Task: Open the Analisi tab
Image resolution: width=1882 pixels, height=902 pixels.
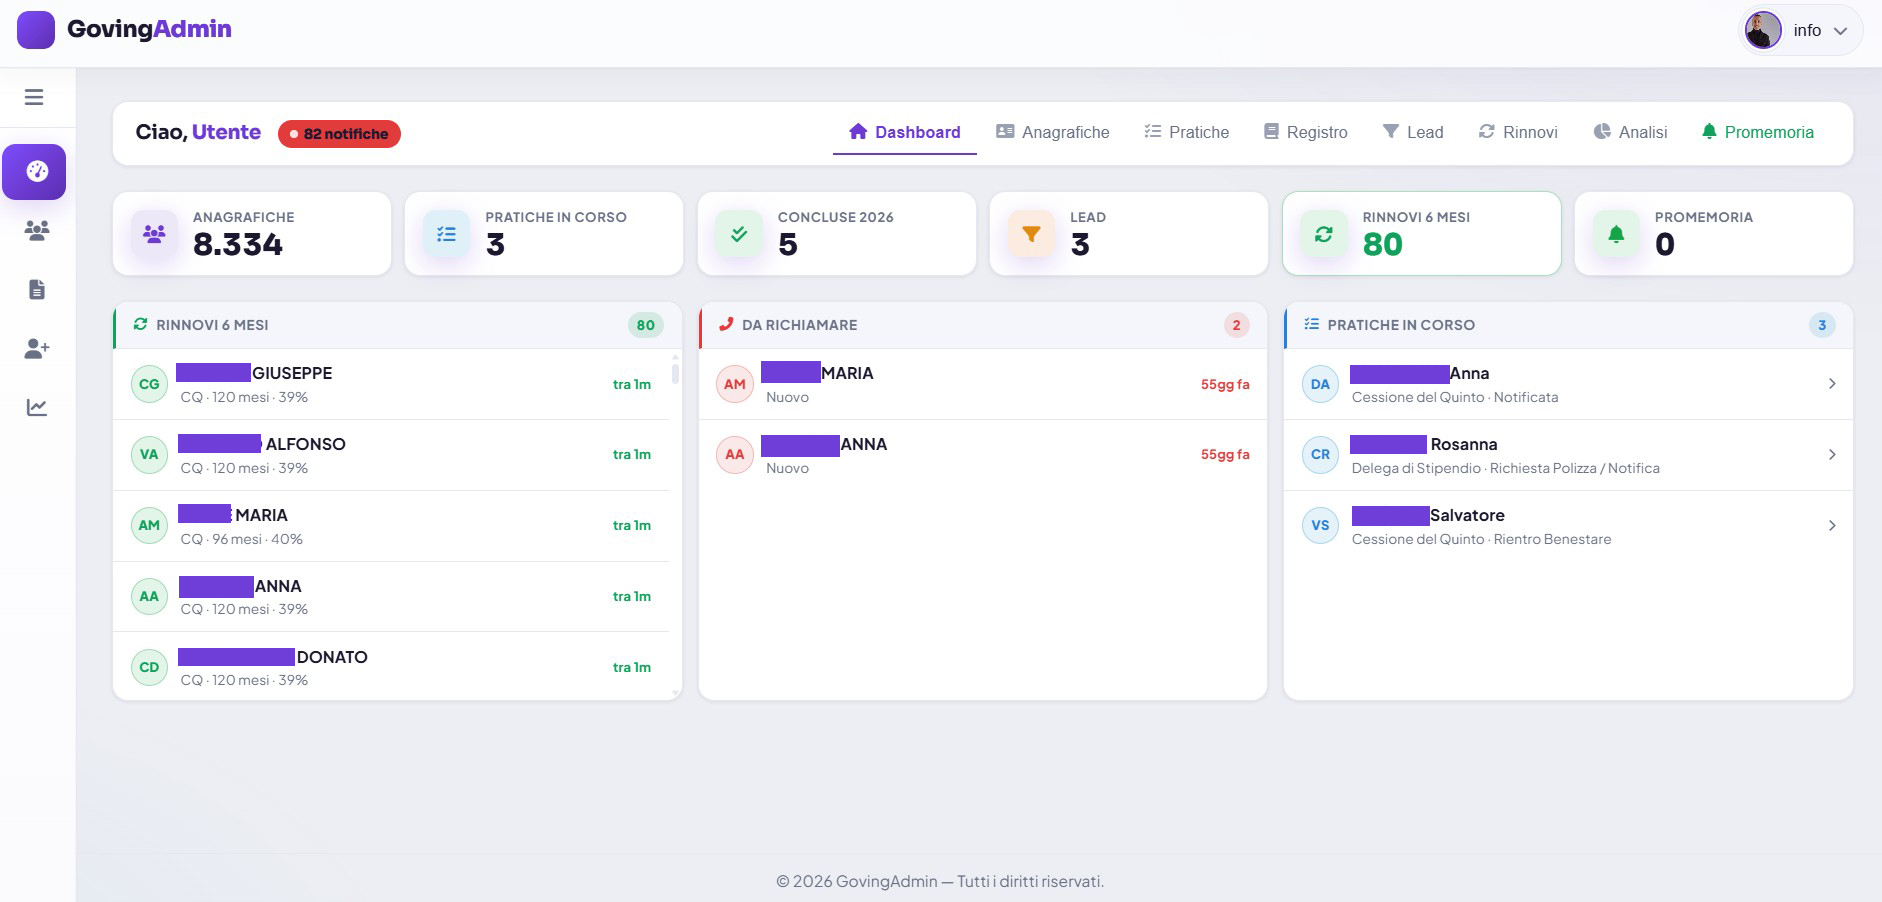Action: (1630, 132)
